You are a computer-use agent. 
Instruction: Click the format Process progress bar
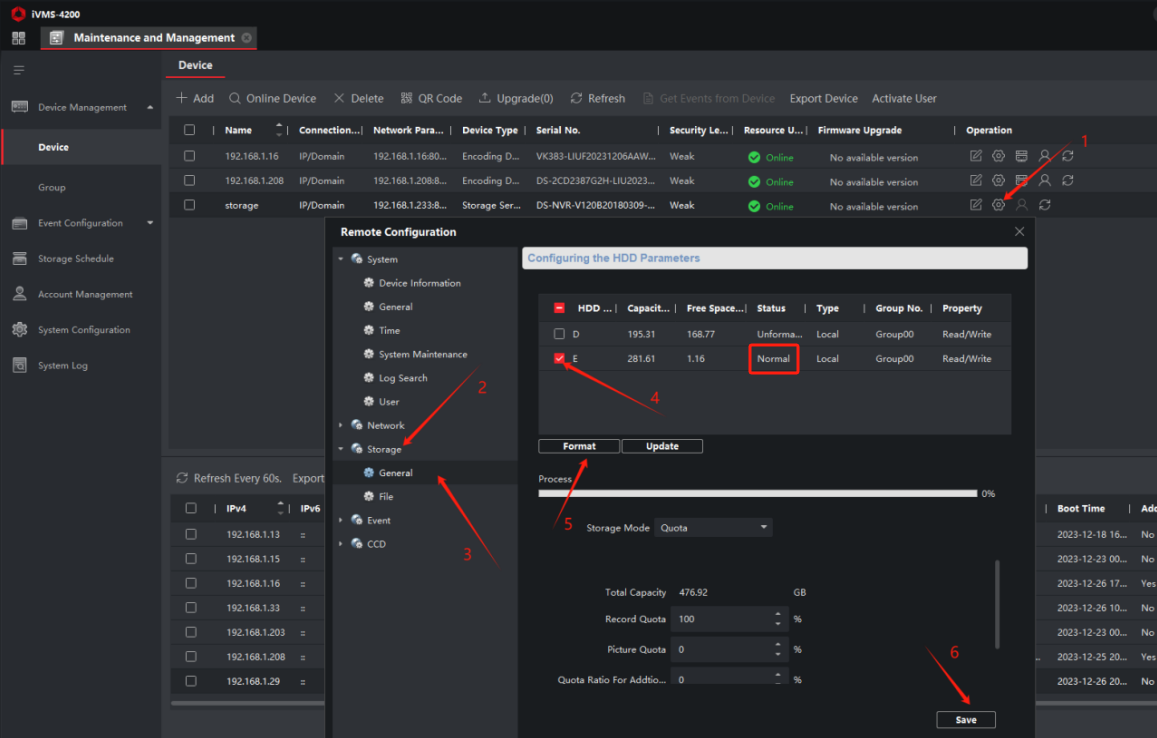click(x=757, y=493)
